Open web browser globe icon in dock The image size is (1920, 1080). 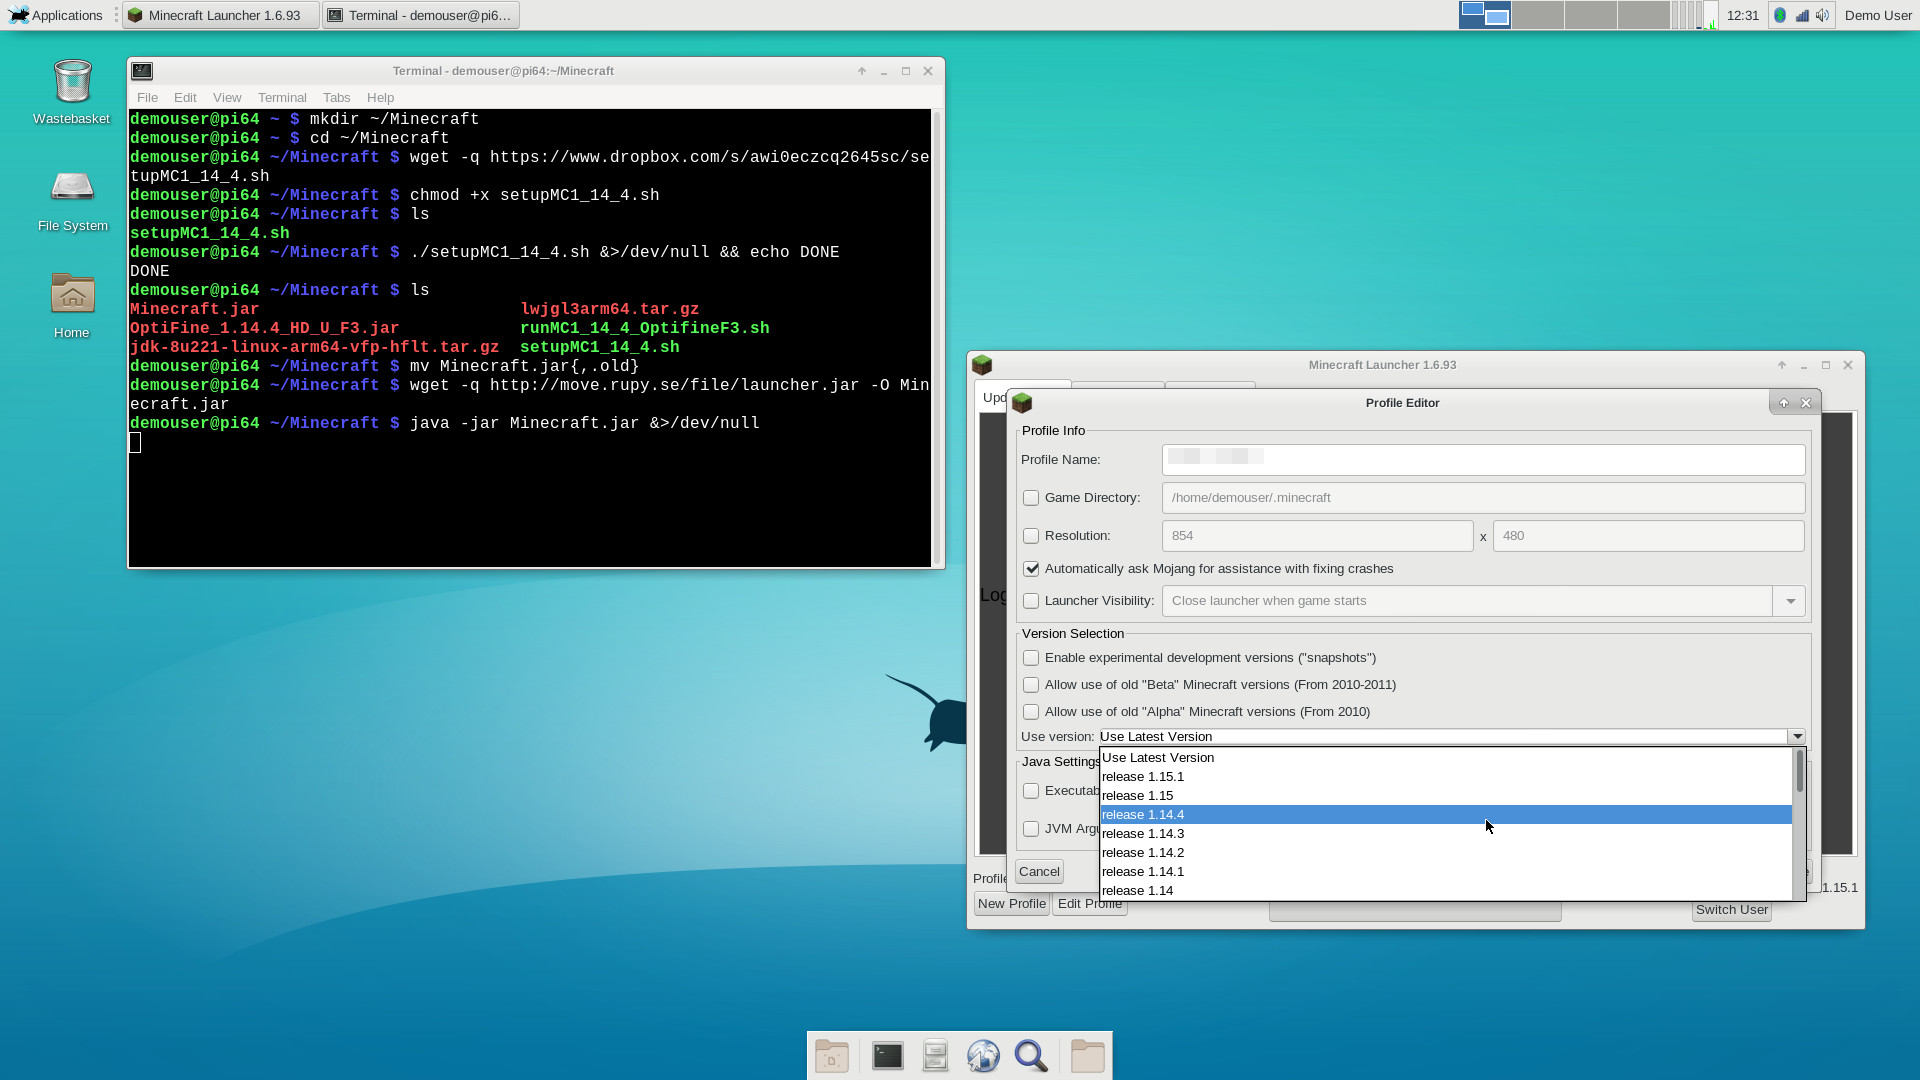pyautogui.click(x=983, y=1056)
